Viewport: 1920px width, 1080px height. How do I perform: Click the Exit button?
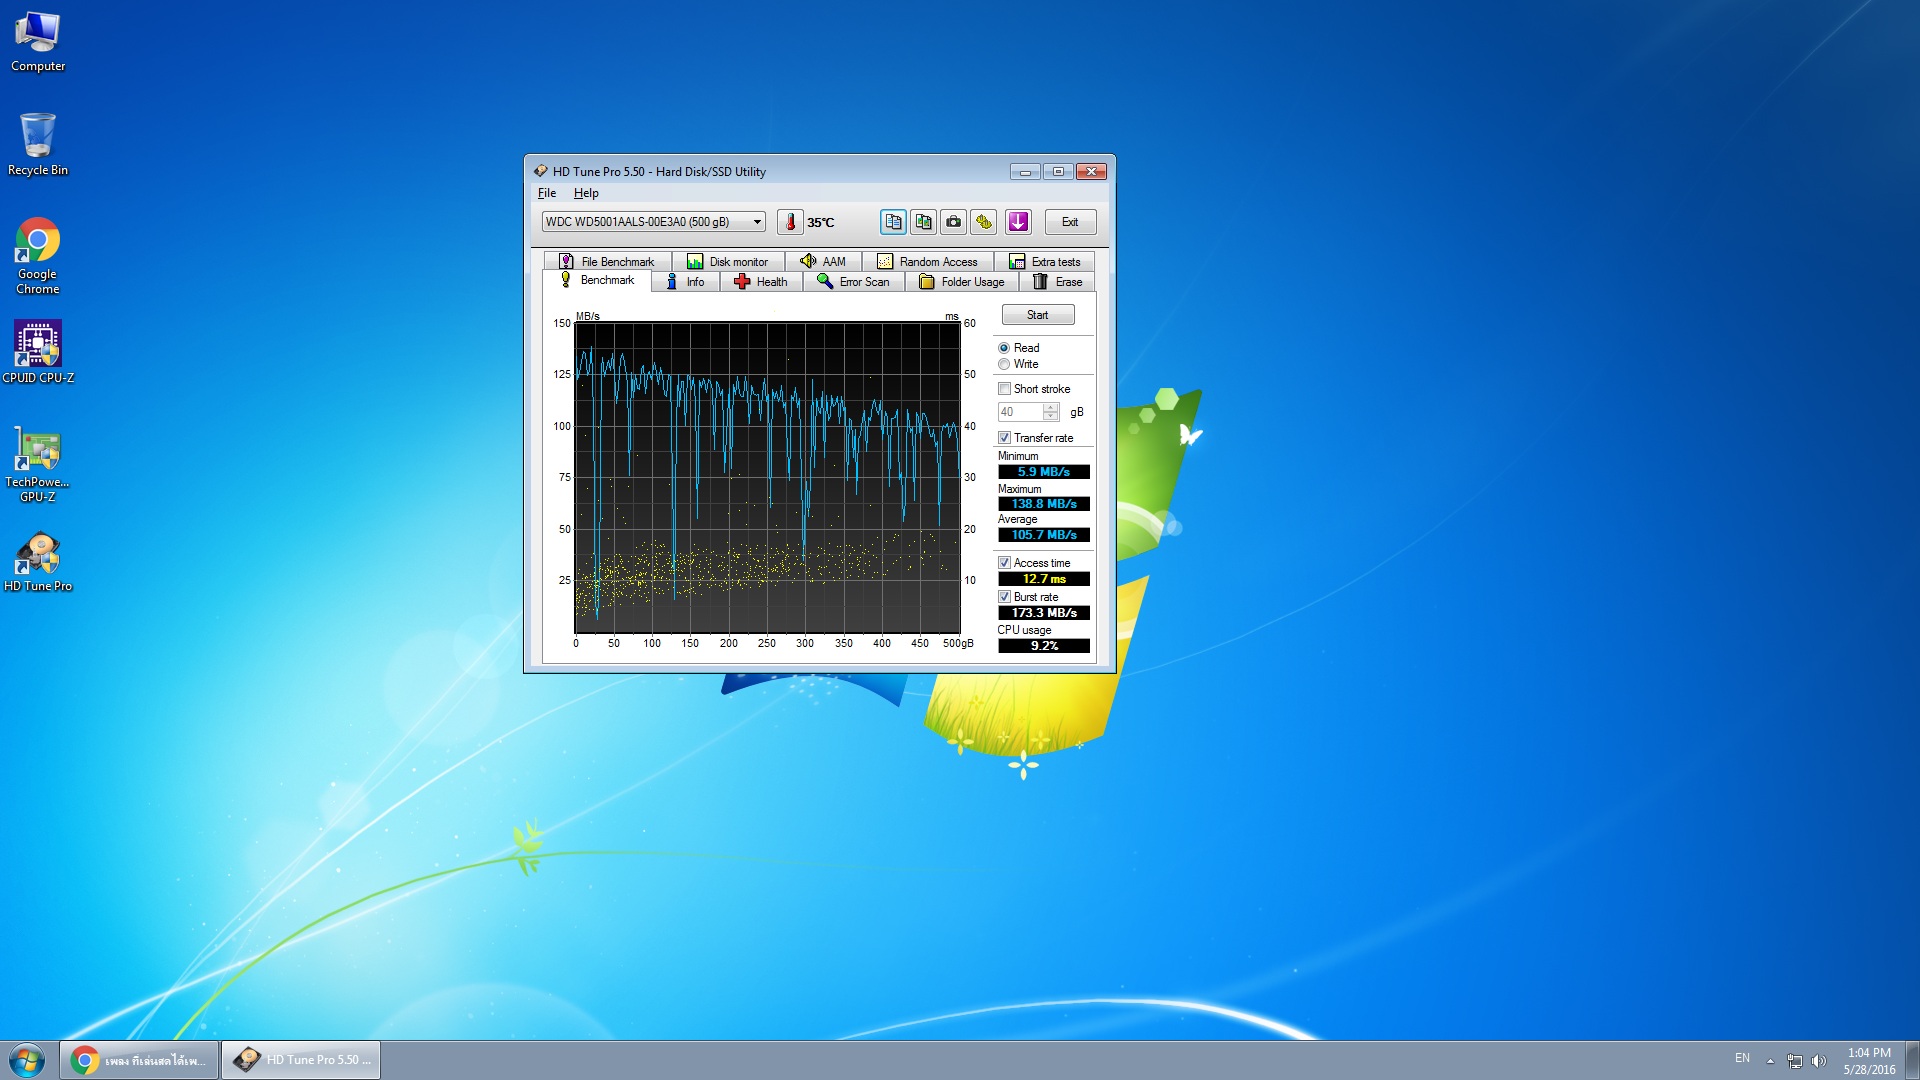point(1070,222)
